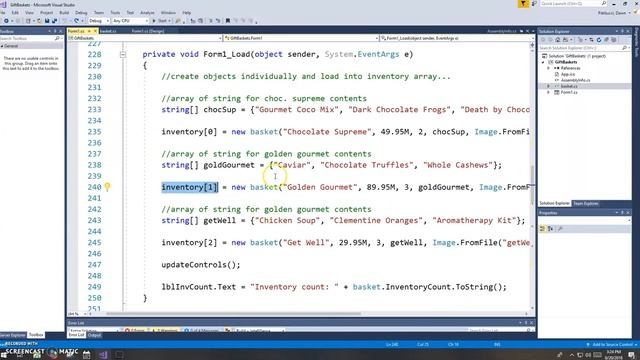Open the Edit menu
The width and height of the screenshot is (640, 360).
pos(15,13)
